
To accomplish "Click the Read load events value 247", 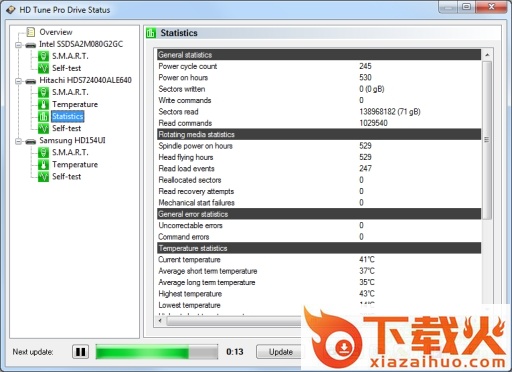I will (365, 168).
